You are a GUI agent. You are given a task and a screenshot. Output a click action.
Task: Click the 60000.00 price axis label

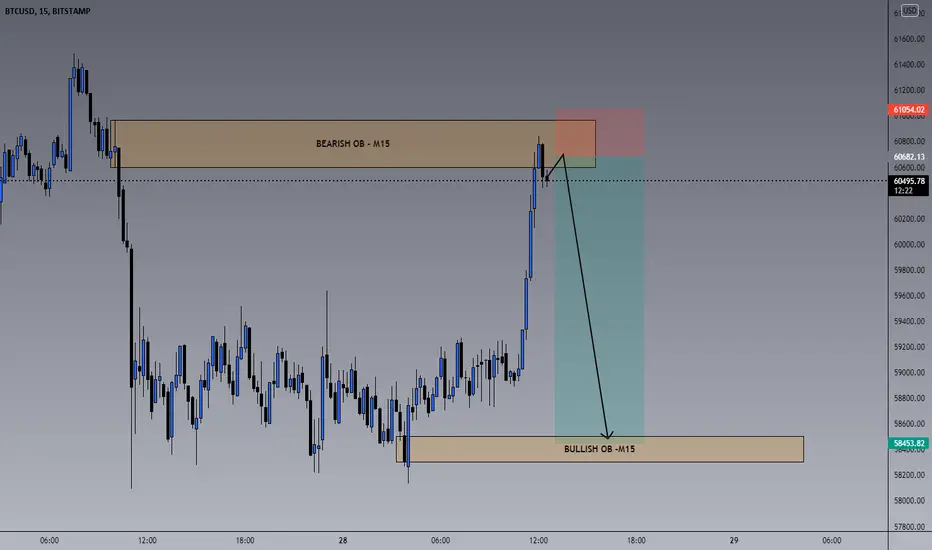[x=909, y=244]
